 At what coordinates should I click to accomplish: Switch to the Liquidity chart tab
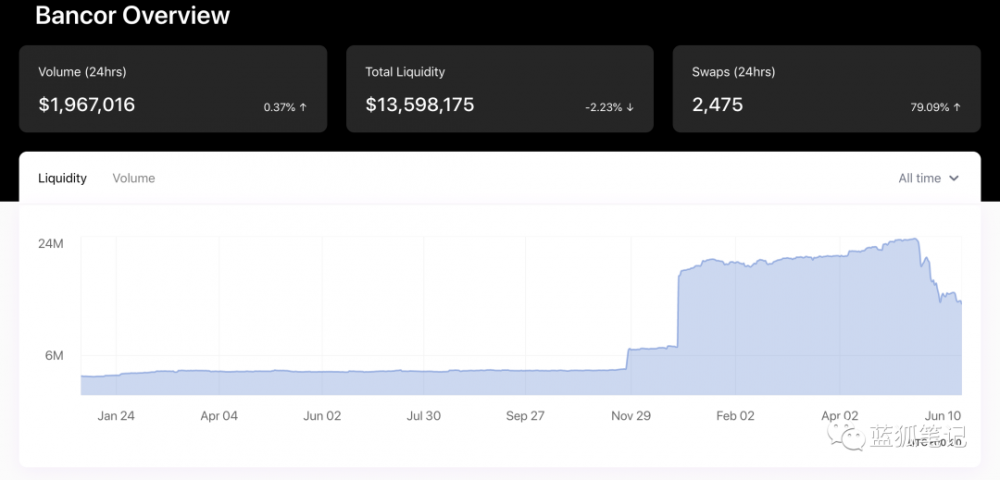pos(62,178)
